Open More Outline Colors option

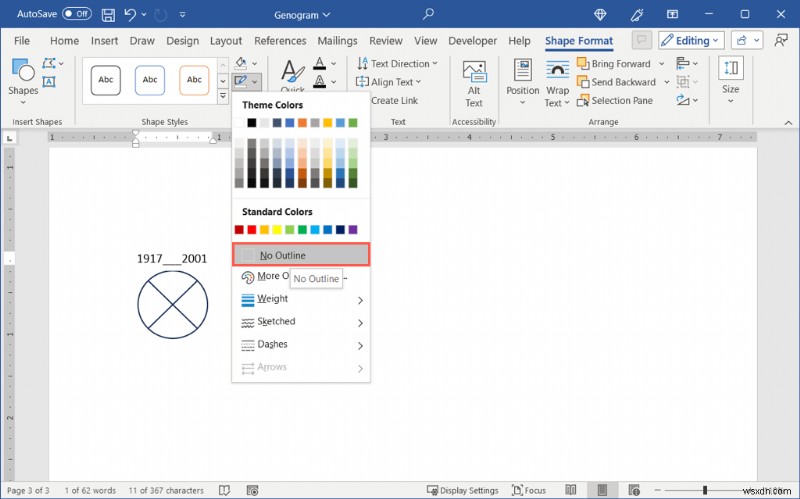point(301,277)
